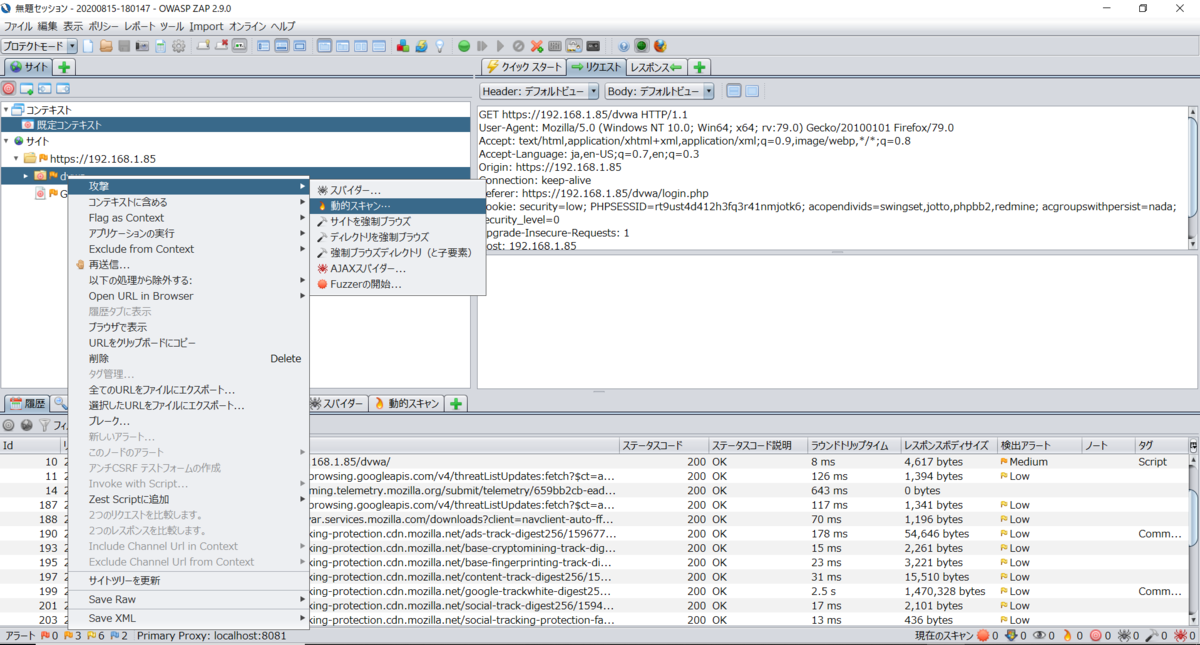1200x645 pixels.
Task: Click the green plus next to Response tab
Action: (699, 67)
